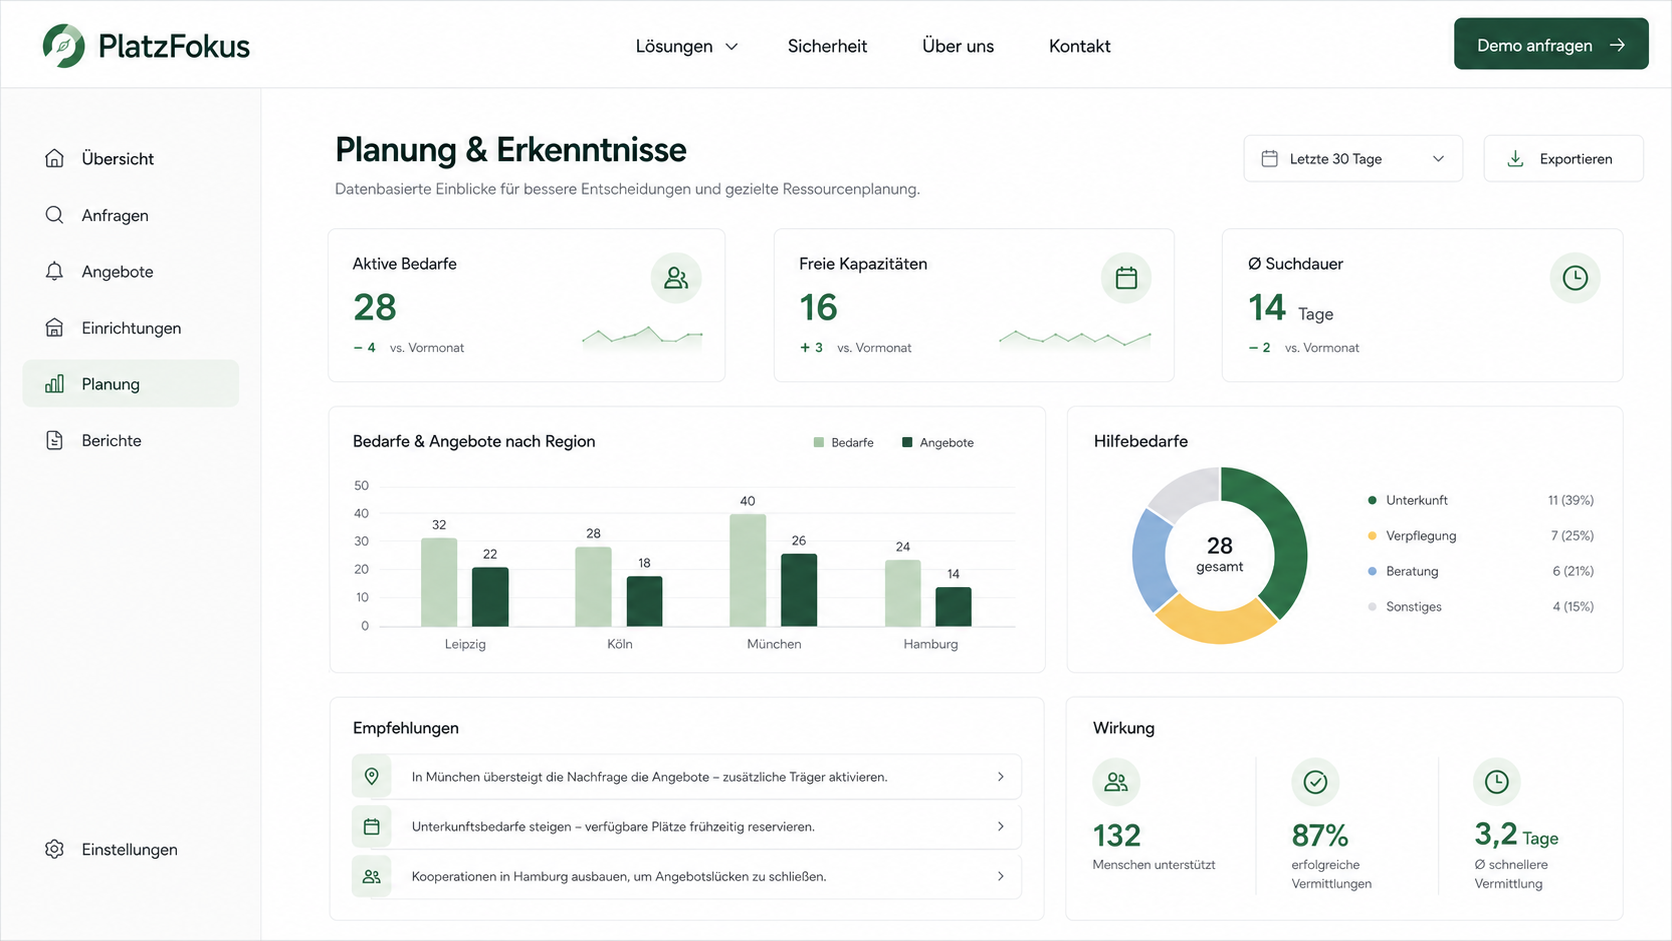Click the bell icon beside Angebote

54,271
